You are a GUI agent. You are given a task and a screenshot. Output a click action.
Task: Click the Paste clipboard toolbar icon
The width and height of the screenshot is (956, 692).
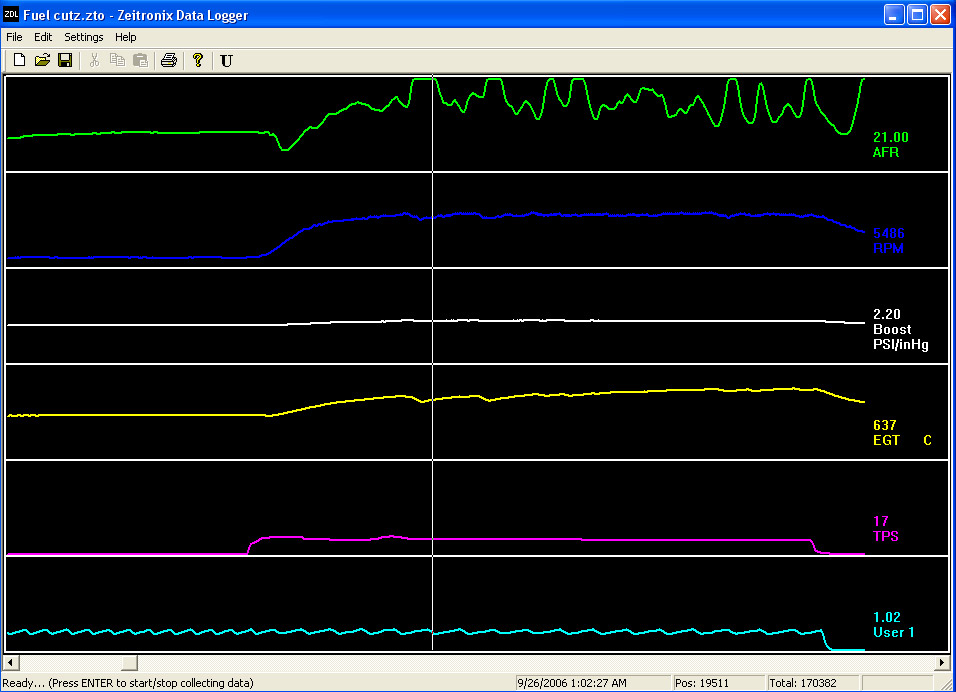click(140, 61)
